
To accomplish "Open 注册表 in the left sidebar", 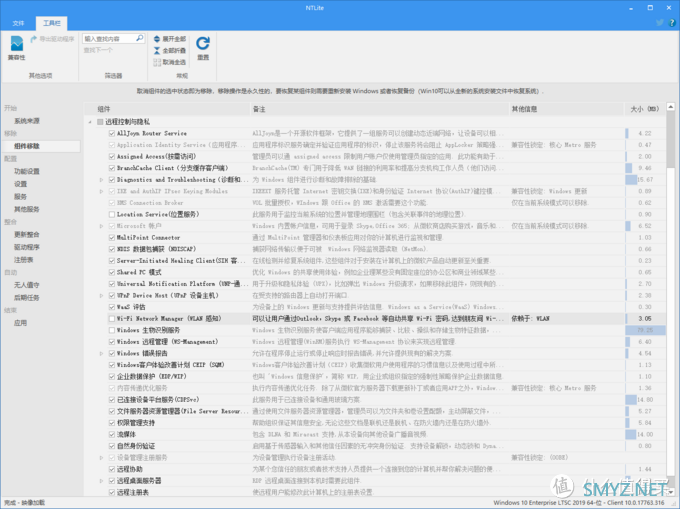I will coord(23,260).
